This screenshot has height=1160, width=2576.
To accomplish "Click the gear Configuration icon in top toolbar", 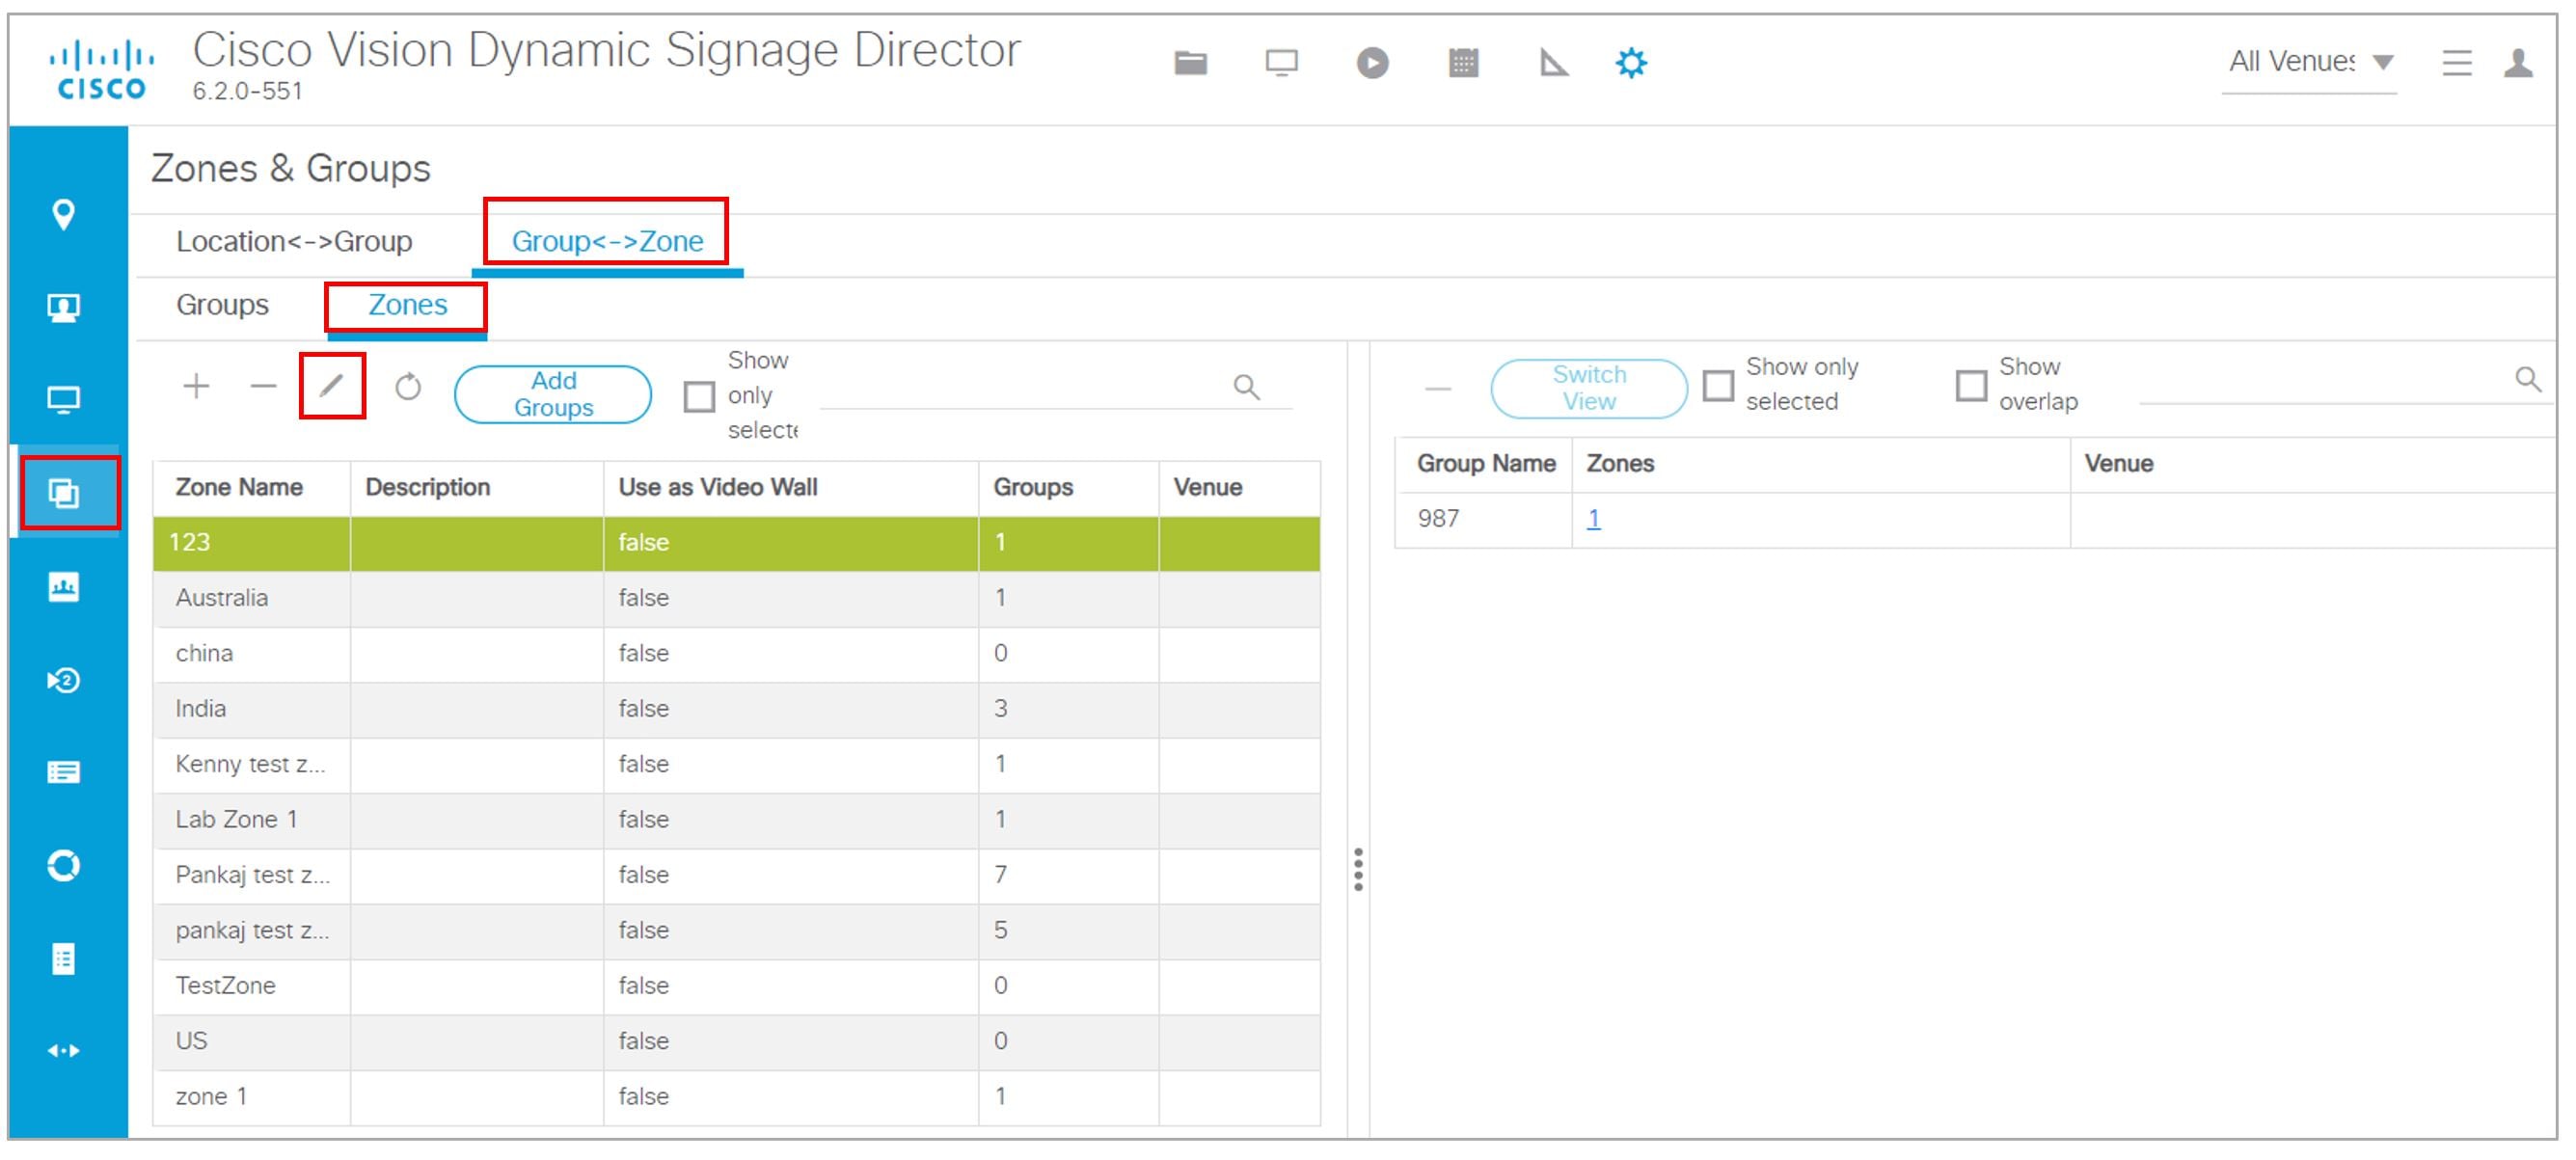I will tap(1632, 62).
